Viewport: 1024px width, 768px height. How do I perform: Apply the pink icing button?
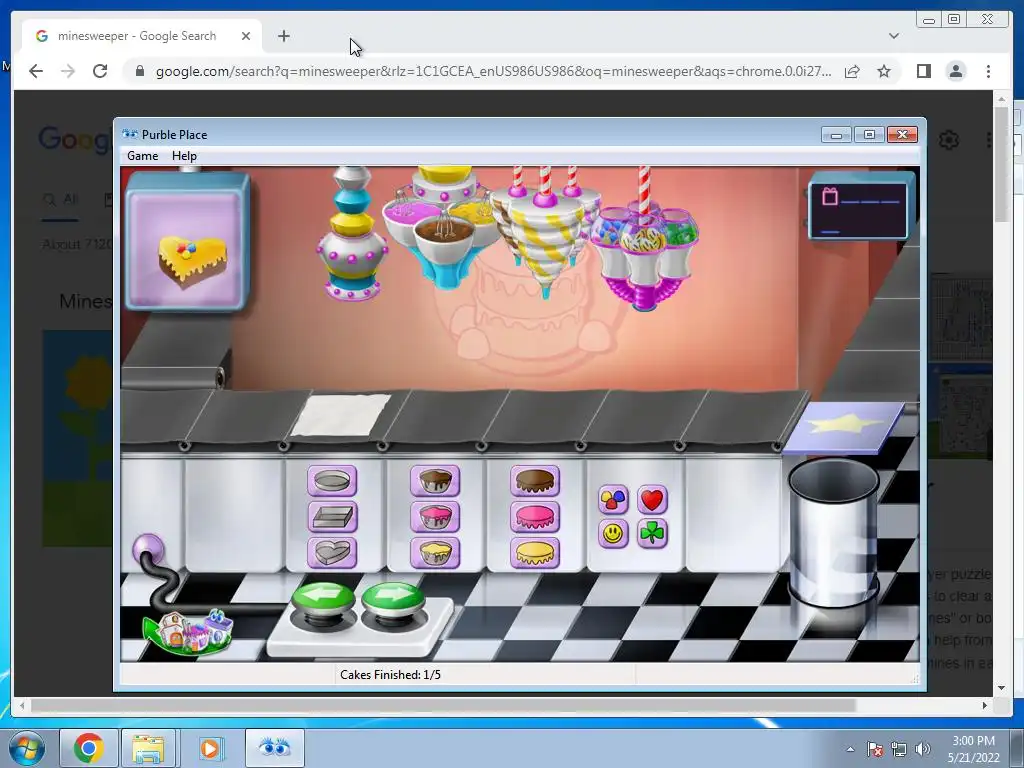[x=535, y=517]
